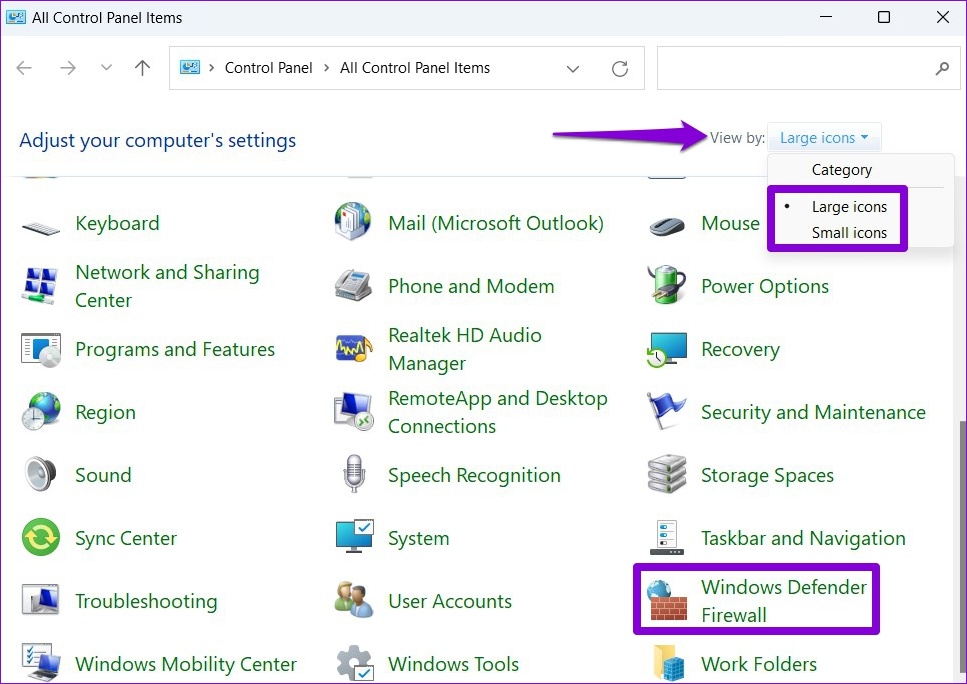Click the Programs and Features link
The height and width of the screenshot is (684, 967).
(x=175, y=349)
